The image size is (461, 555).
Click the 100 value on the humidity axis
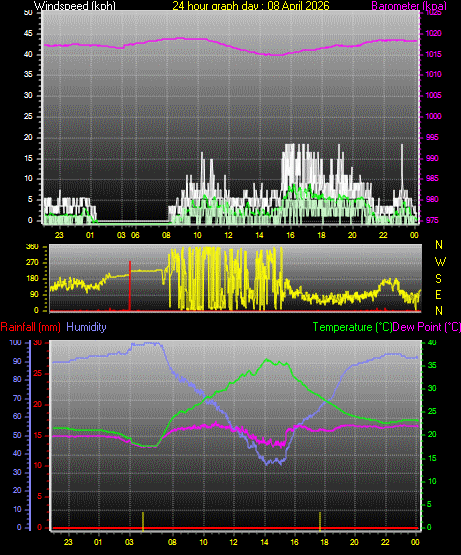[x=16, y=343]
